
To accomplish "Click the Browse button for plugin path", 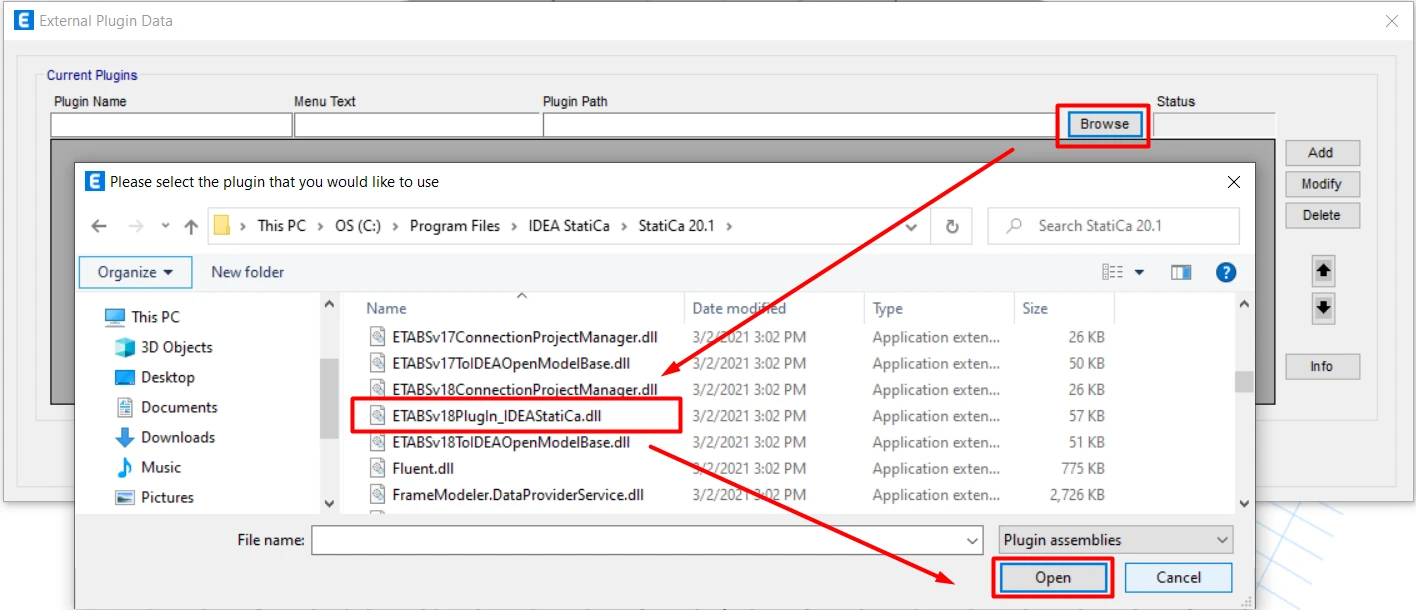I will tap(1104, 124).
